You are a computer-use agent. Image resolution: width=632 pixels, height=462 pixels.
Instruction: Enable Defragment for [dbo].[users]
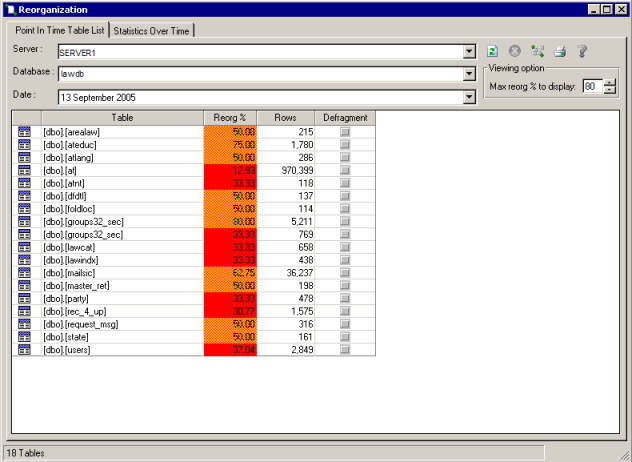click(345, 350)
